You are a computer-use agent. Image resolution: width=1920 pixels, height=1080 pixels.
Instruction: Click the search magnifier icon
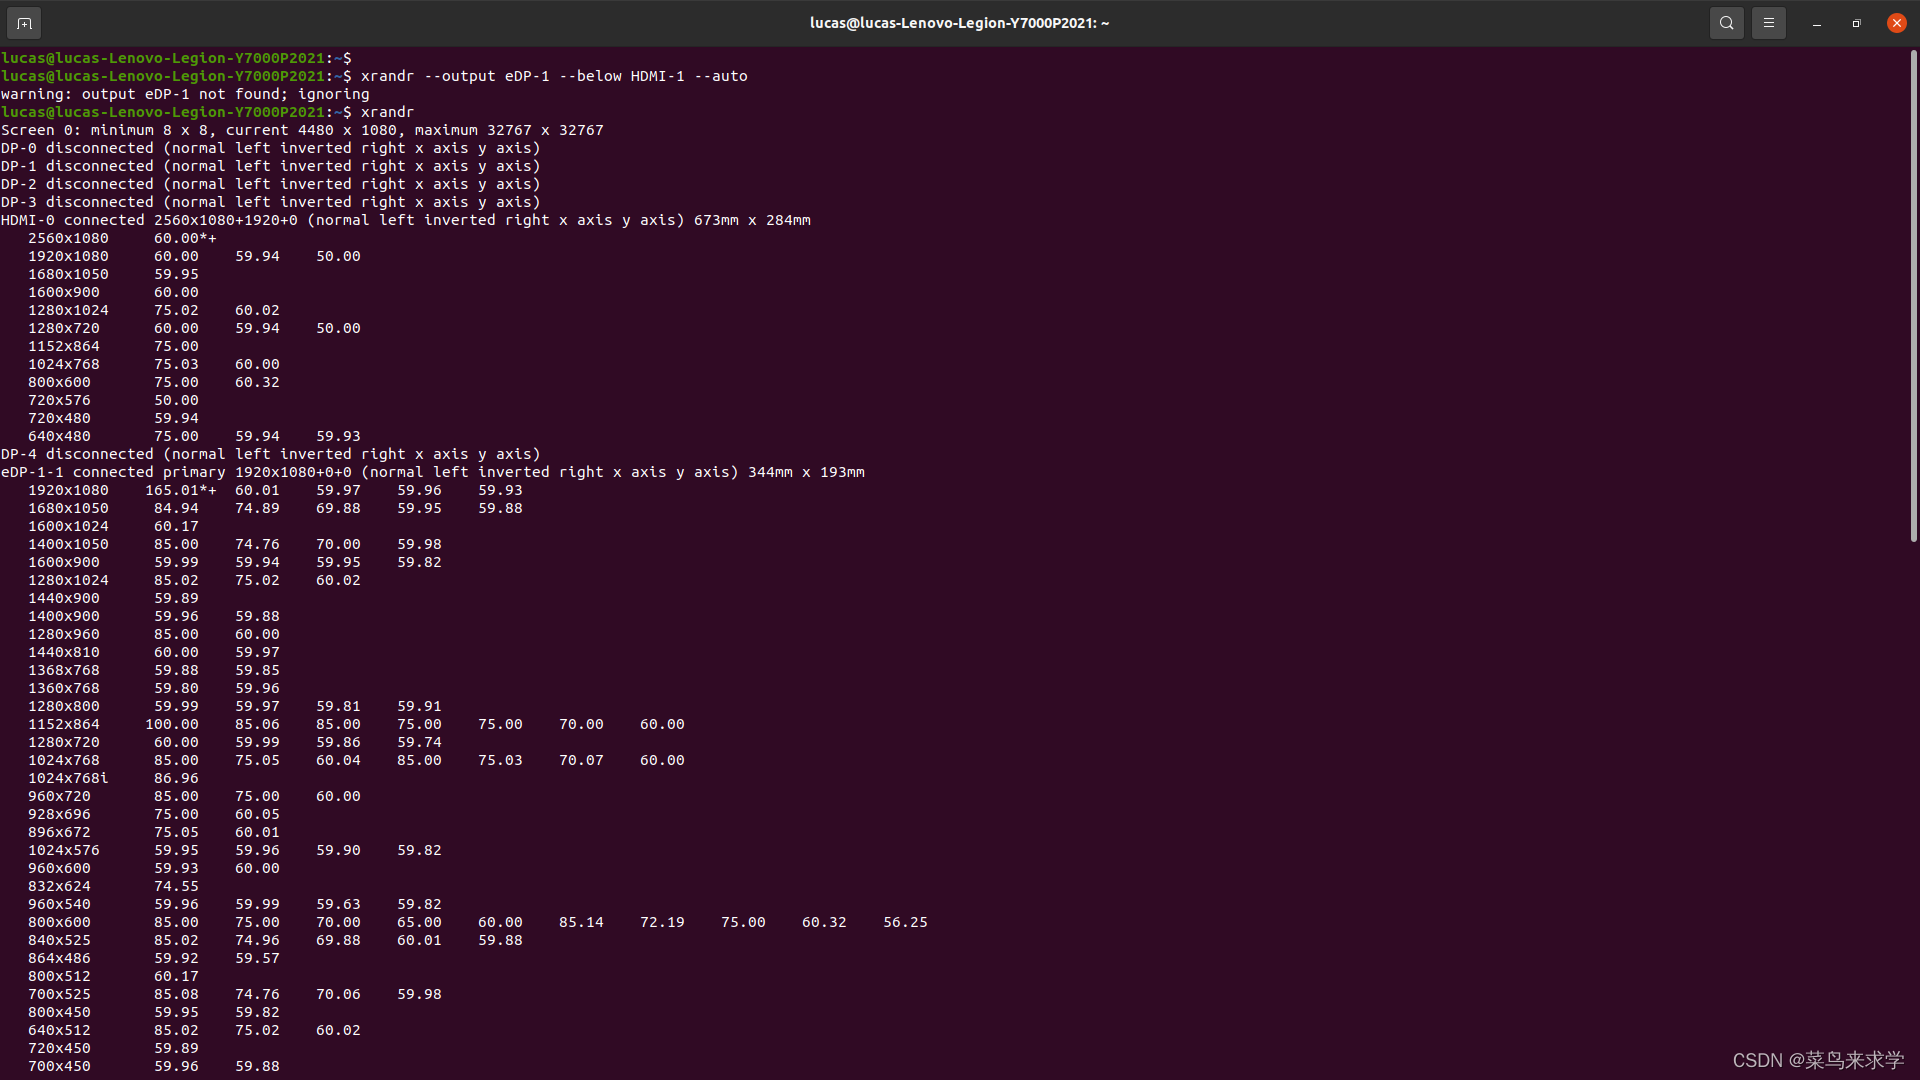coord(1726,23)
